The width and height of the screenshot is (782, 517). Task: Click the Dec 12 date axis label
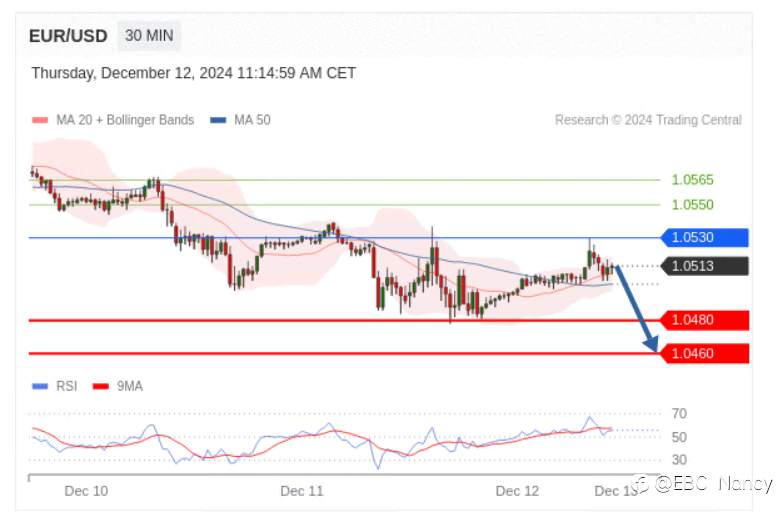pyautogui.click(x=517, y=491)
